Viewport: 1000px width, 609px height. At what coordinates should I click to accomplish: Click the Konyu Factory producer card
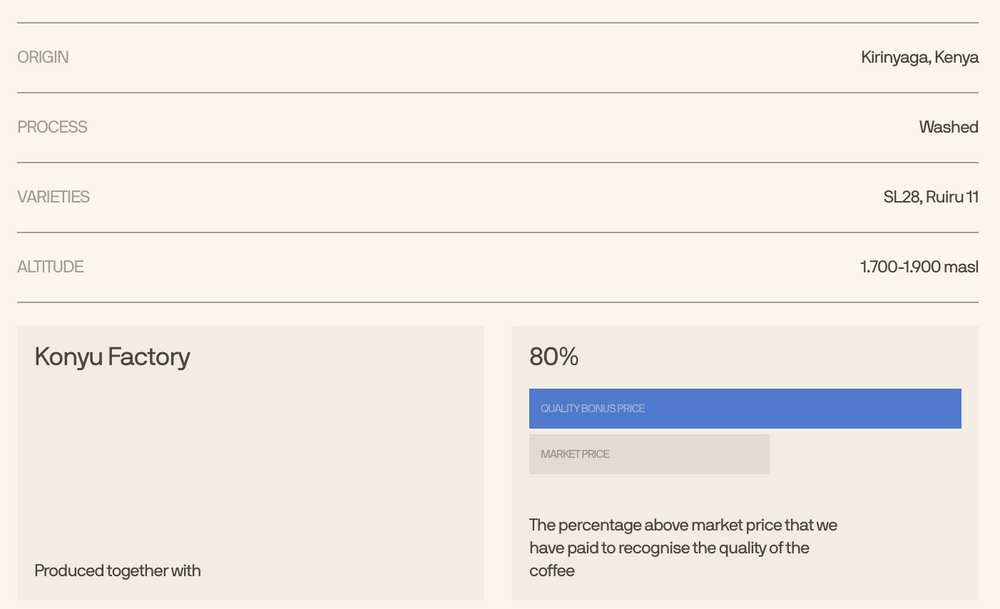pyautogui.click(x=250, y=463)
